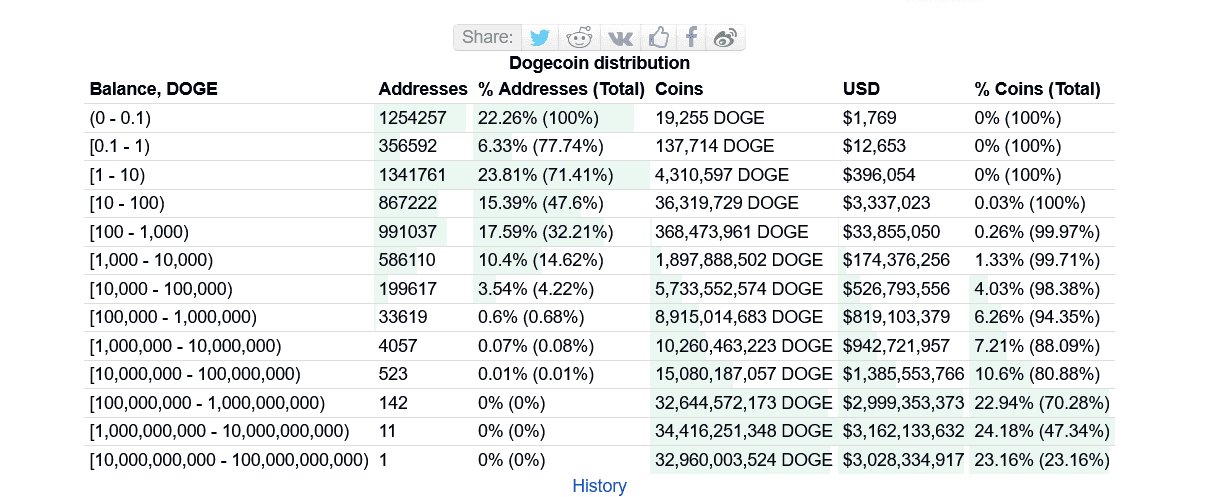
Task: Share via the VK icon
Action: point(620,38)
